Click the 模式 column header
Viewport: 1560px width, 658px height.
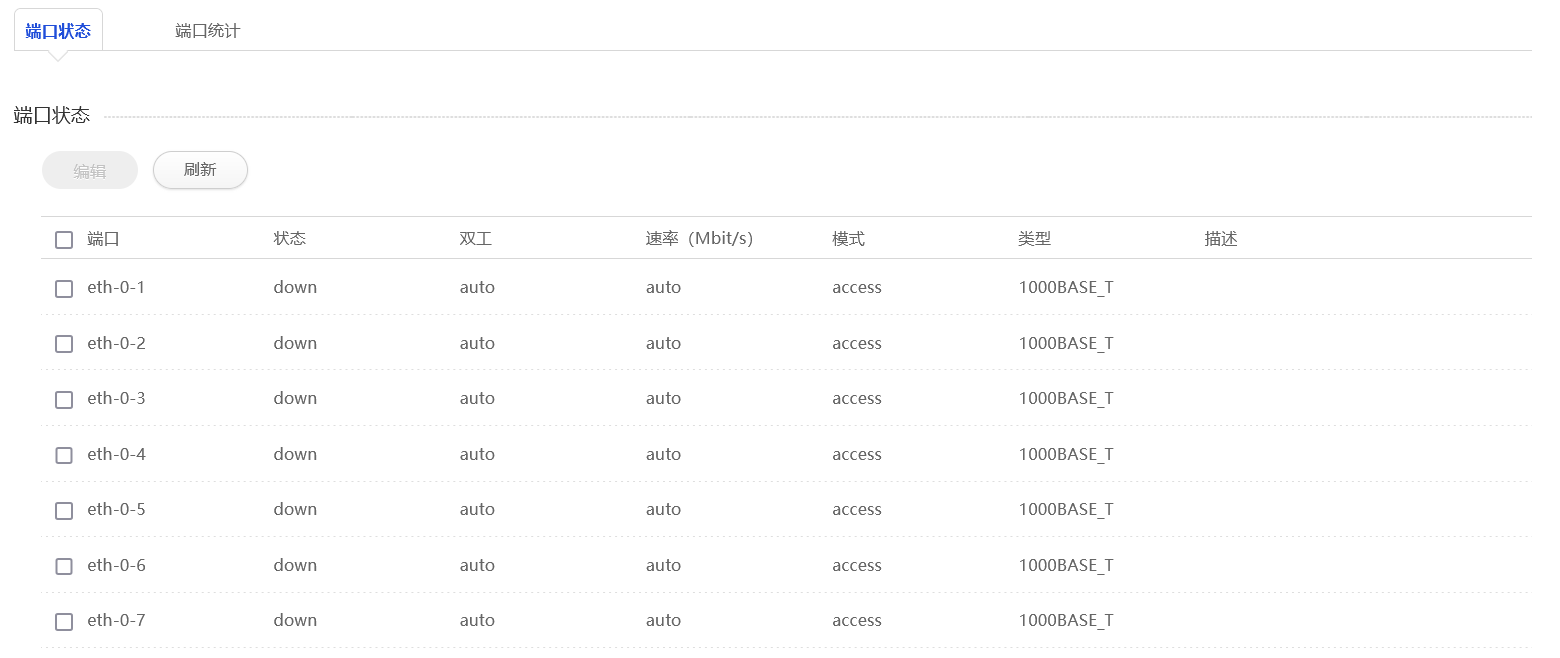pyautogui.click(x=848, y=239)
